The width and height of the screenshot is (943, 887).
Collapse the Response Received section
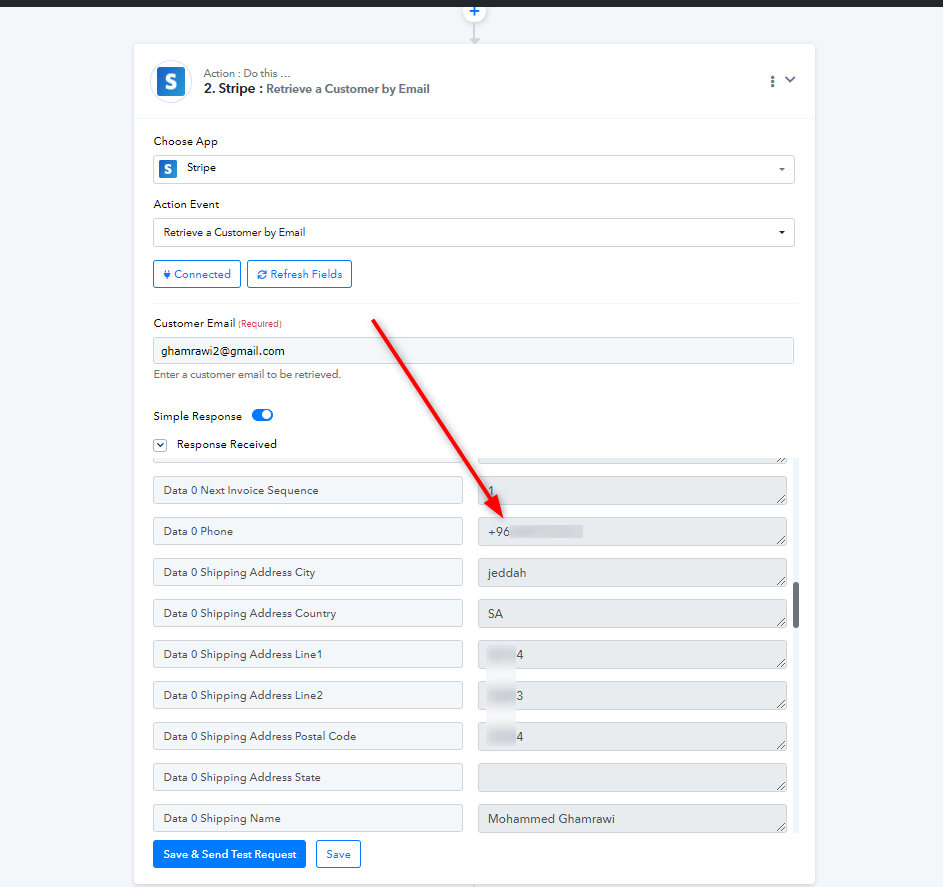160,445
